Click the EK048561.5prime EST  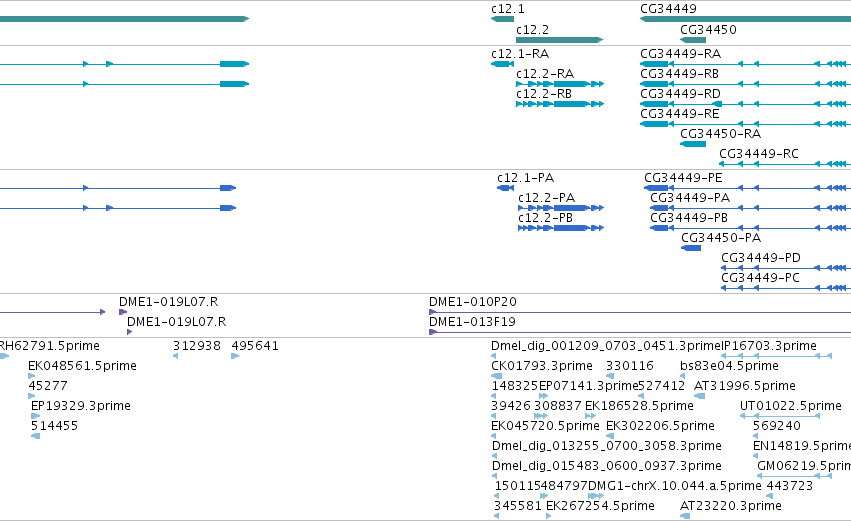[31, 376]
